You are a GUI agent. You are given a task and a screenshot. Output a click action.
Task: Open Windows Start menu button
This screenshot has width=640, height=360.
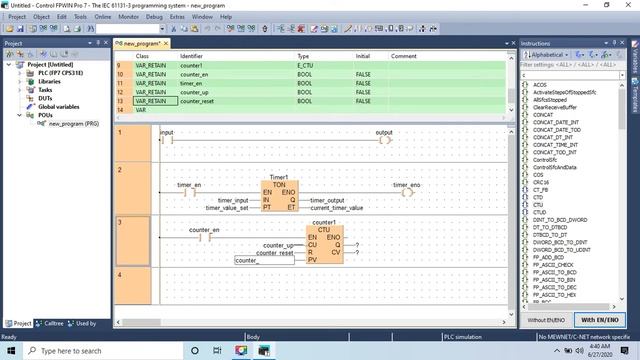[x=11, y=351]
